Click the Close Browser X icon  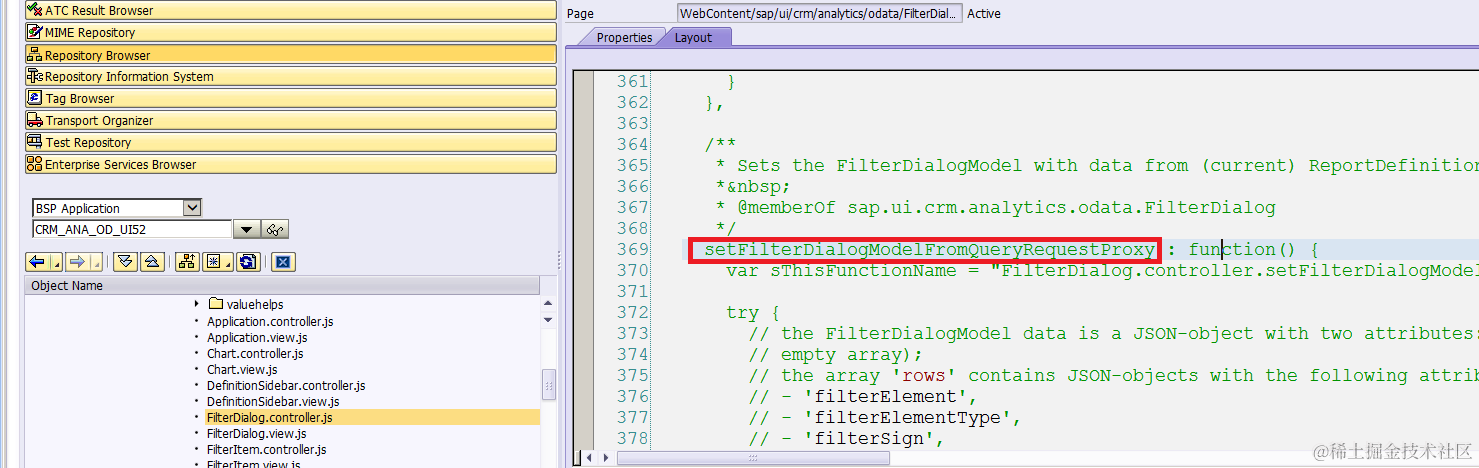pos(283,262)
